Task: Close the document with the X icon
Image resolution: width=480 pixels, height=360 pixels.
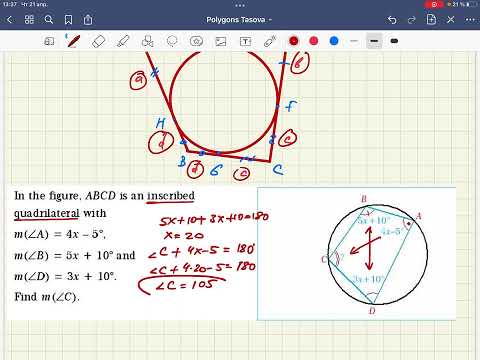Action: tap(451, 20)
